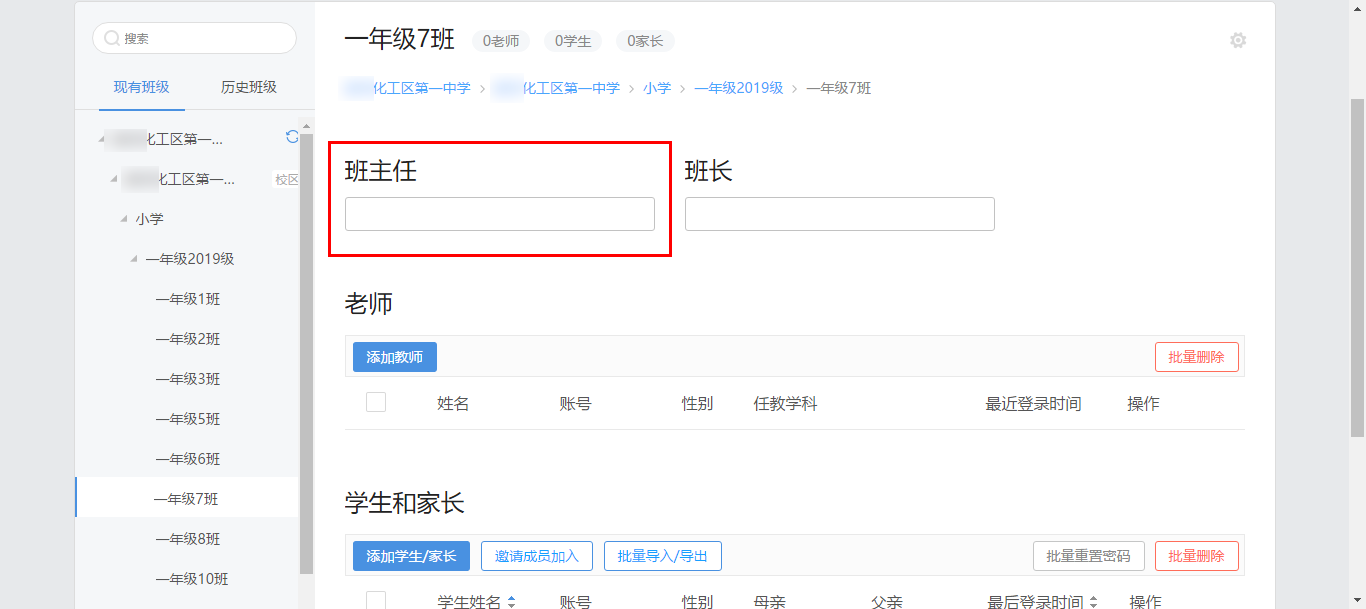Click the sort arrows next to 学生姓名
Image resolution: width=1366 pixels, height=609 pixels.
click(x=512, y=602)
